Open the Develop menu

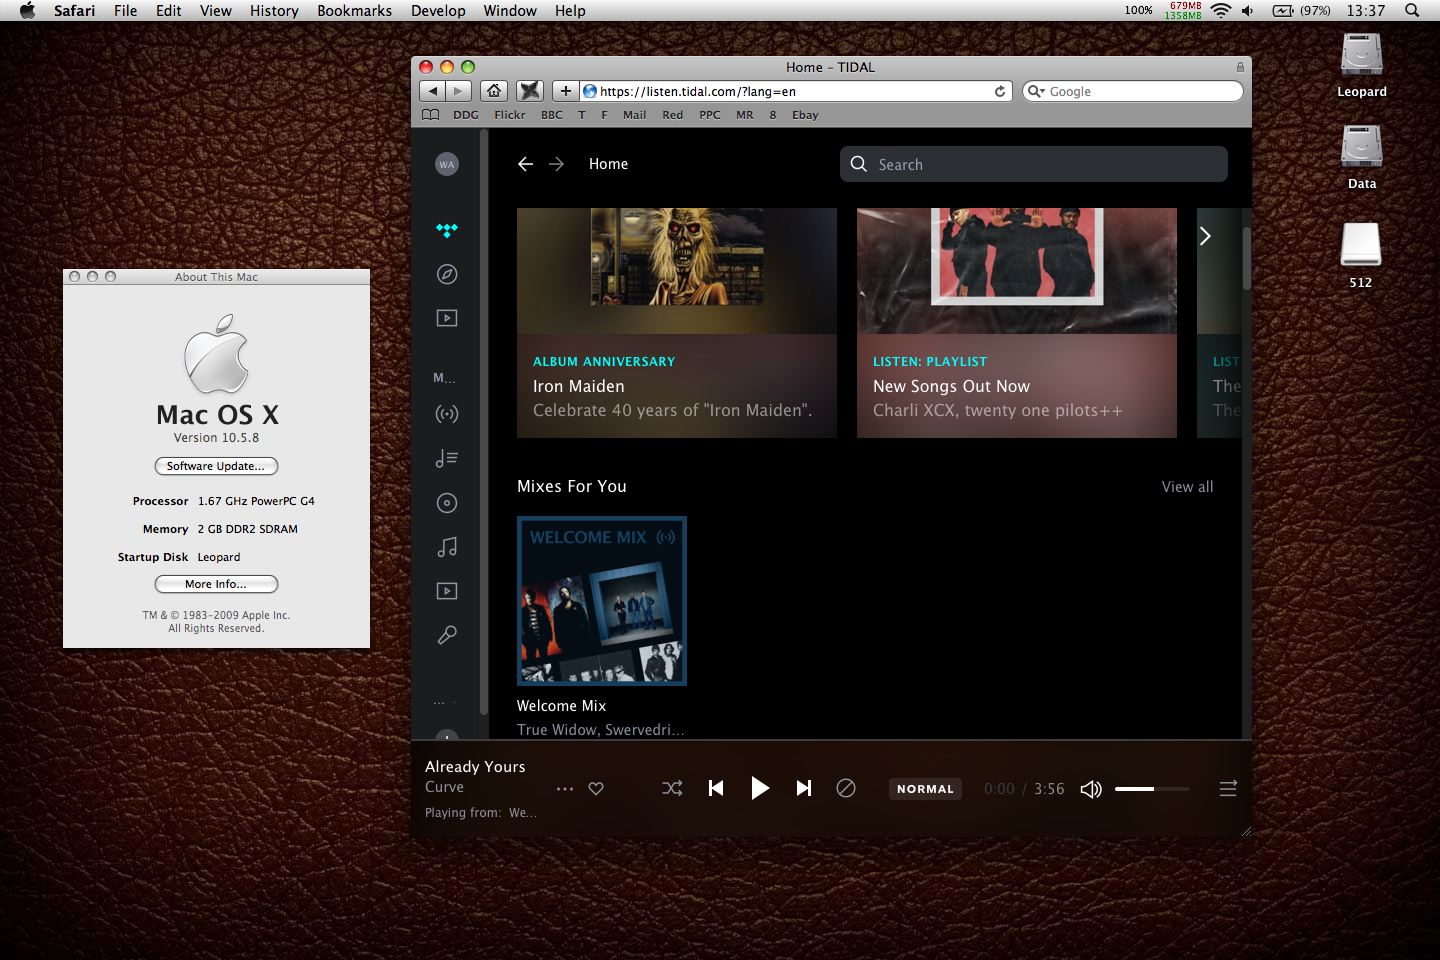pos(438,11)
